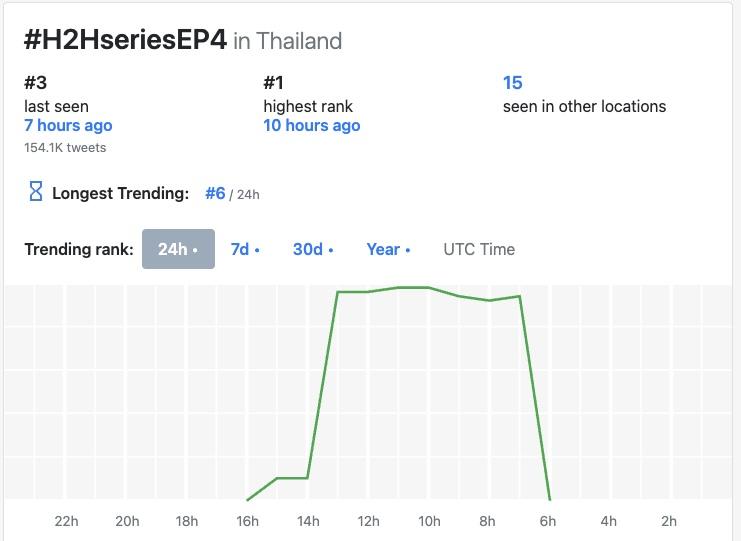Select the 24h trending rank tab

tap(178, 249)
